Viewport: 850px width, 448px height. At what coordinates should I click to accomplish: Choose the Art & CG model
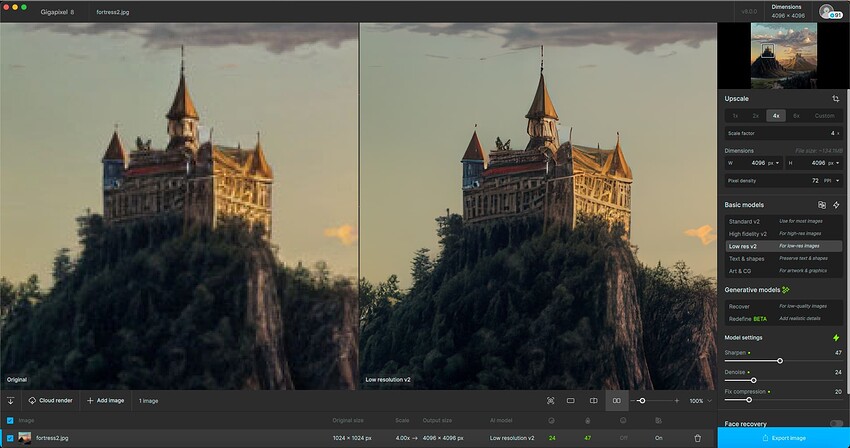click(784, 271)
